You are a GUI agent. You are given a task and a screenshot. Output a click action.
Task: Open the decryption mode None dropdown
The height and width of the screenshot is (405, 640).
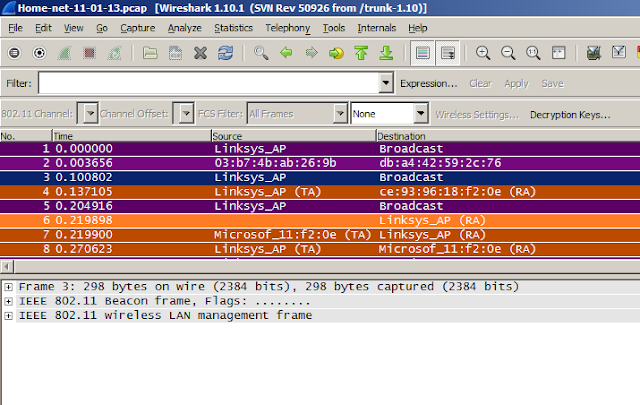coord(389,113)
